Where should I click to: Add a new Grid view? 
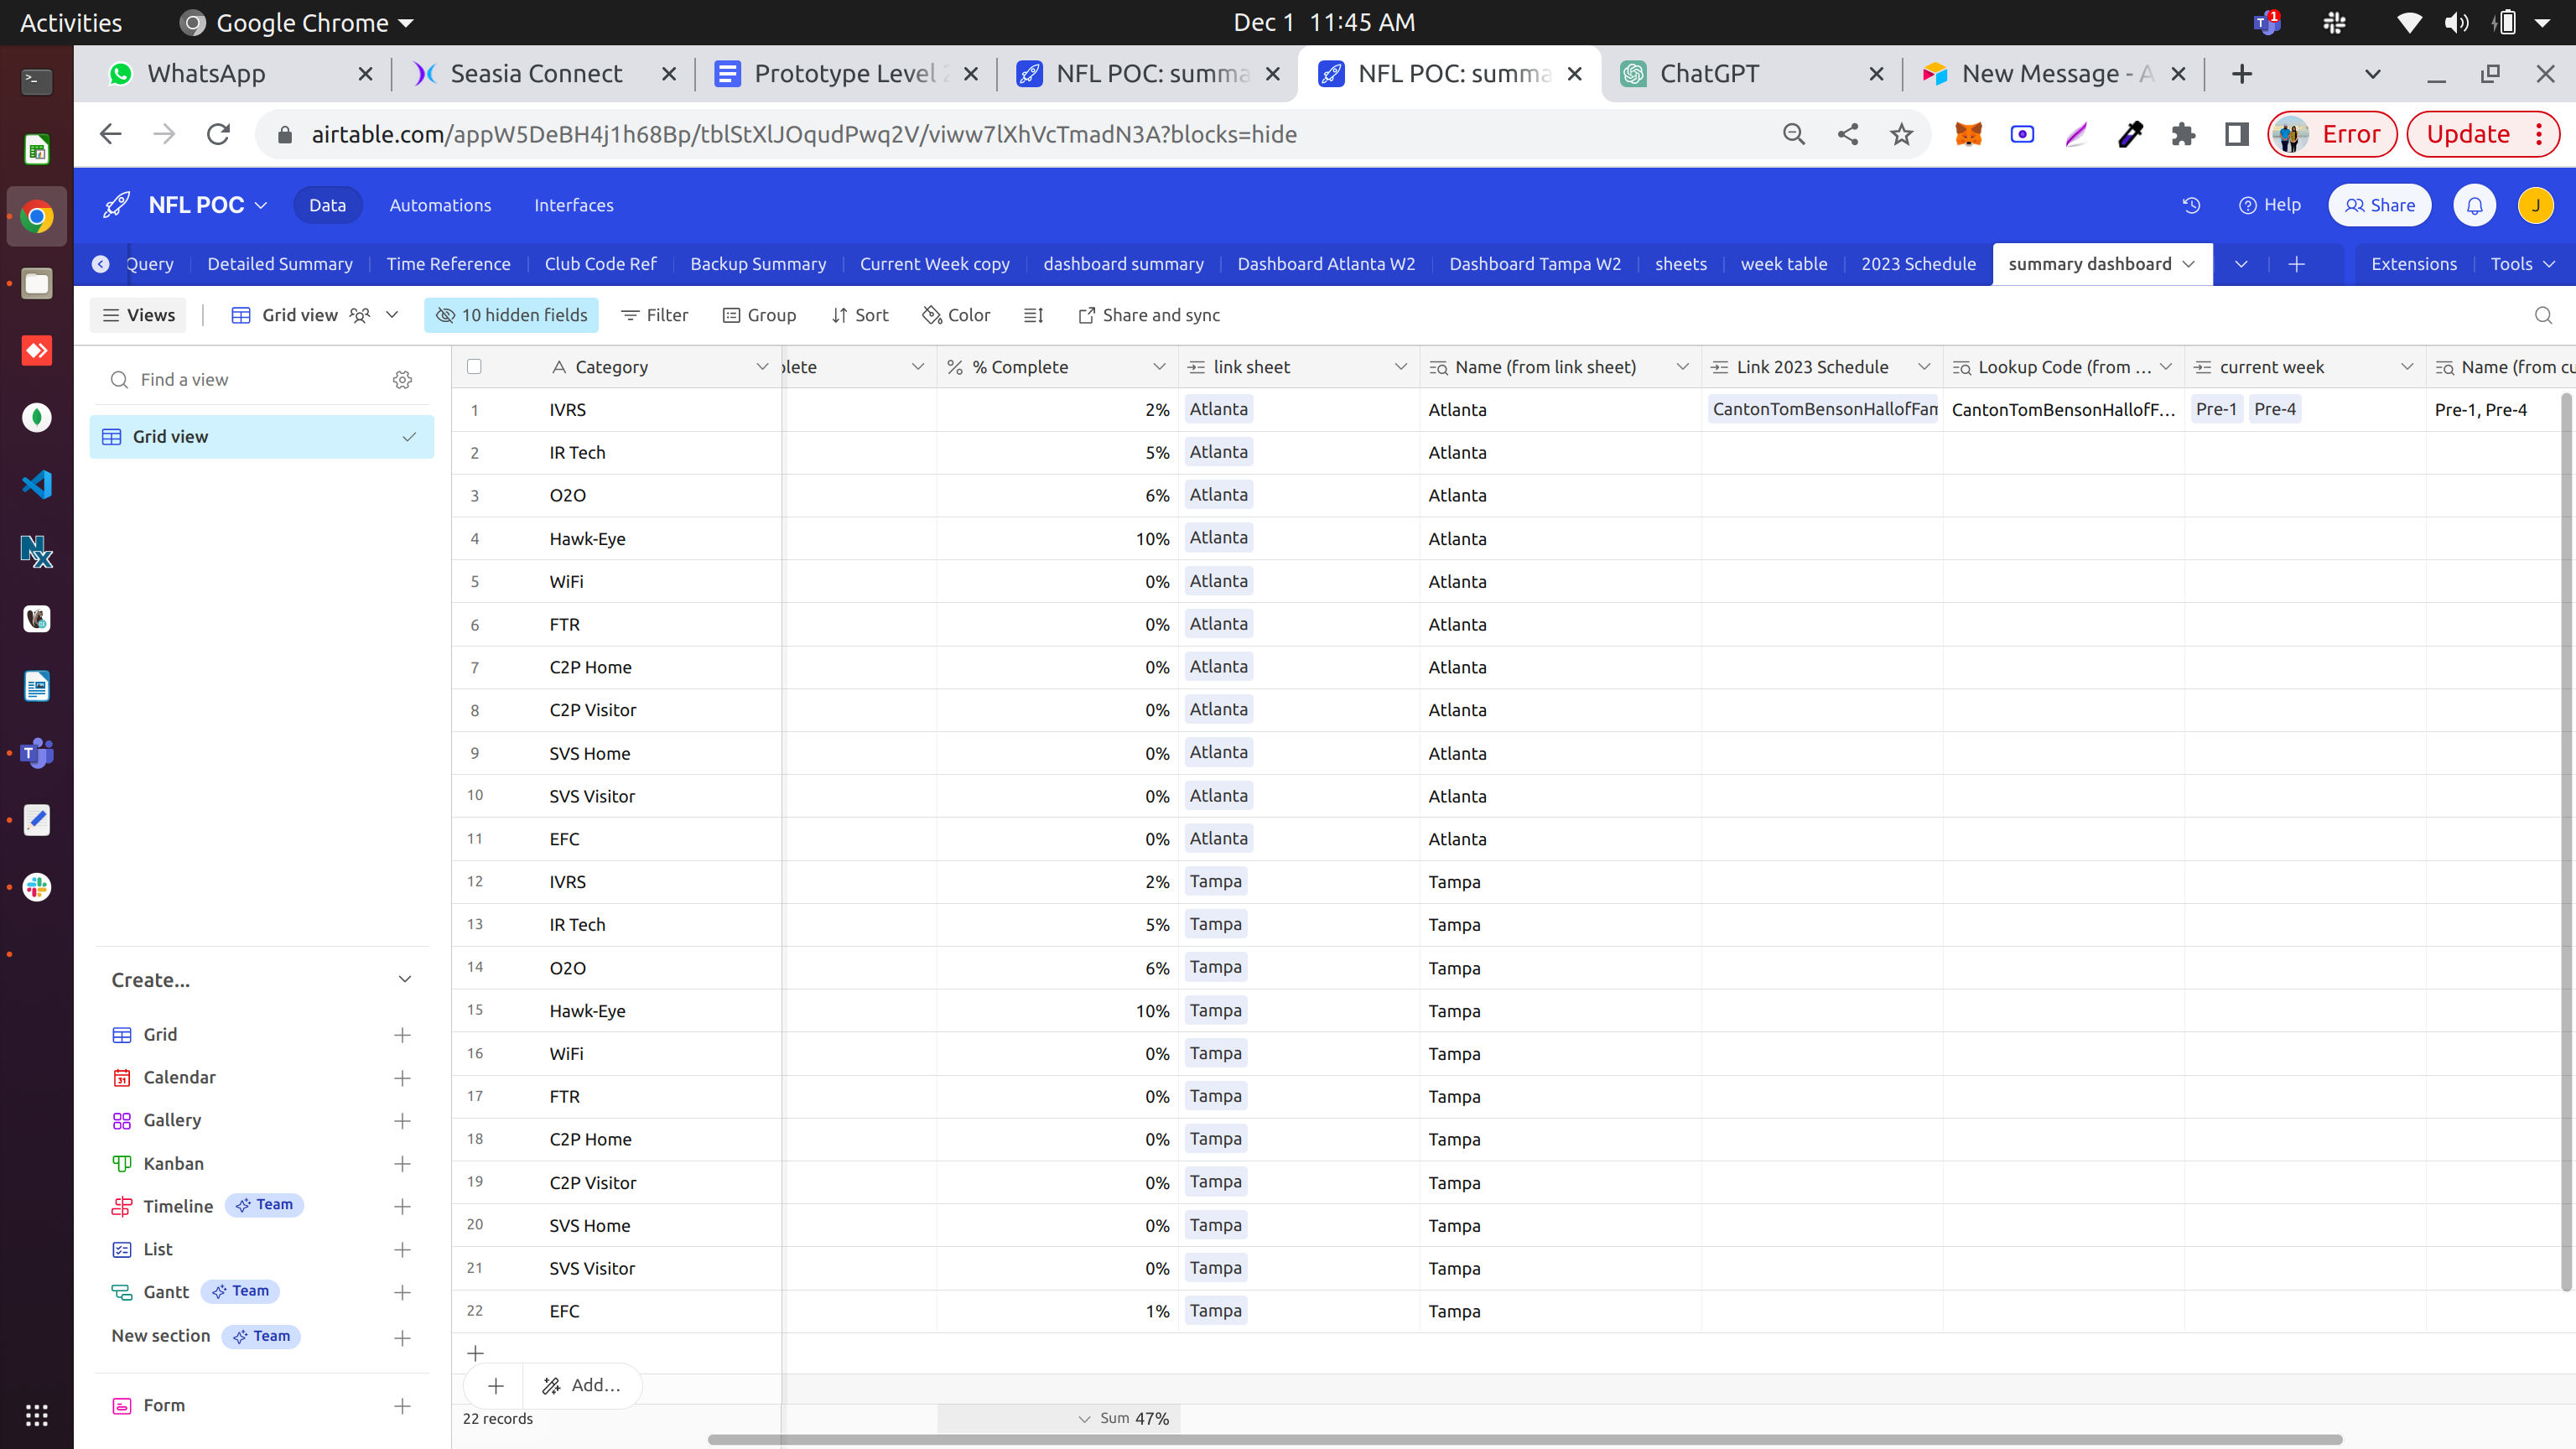(402, 1035)
